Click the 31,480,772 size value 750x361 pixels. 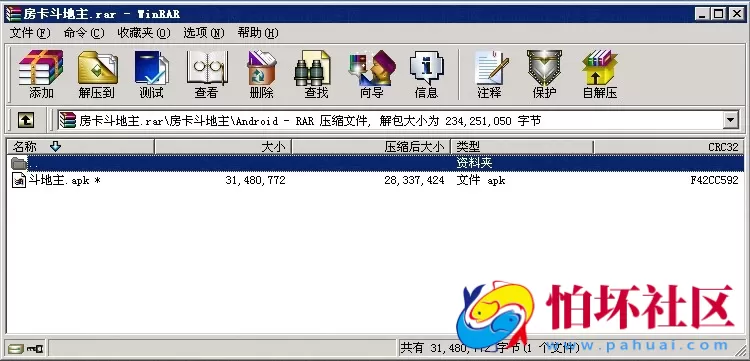pos(255,181)
